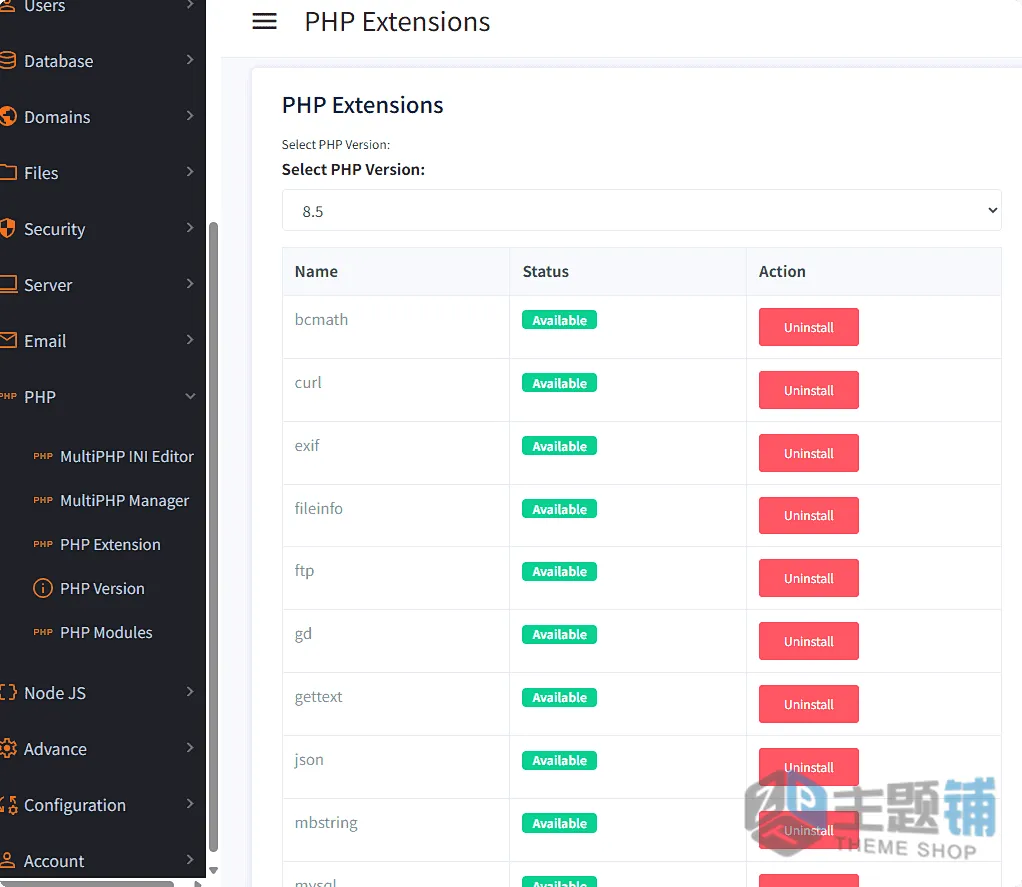Click the Status column header

[x=546, y=271]
